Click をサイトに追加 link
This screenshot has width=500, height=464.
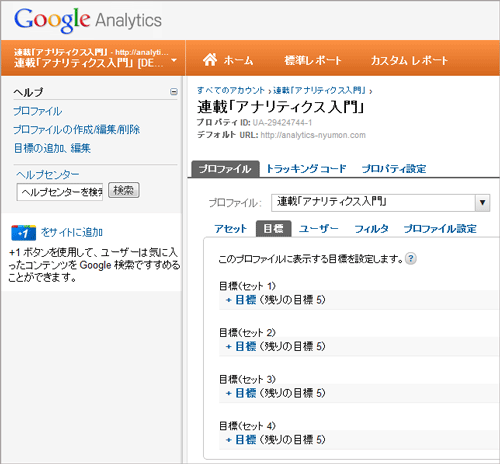(72, 232)
